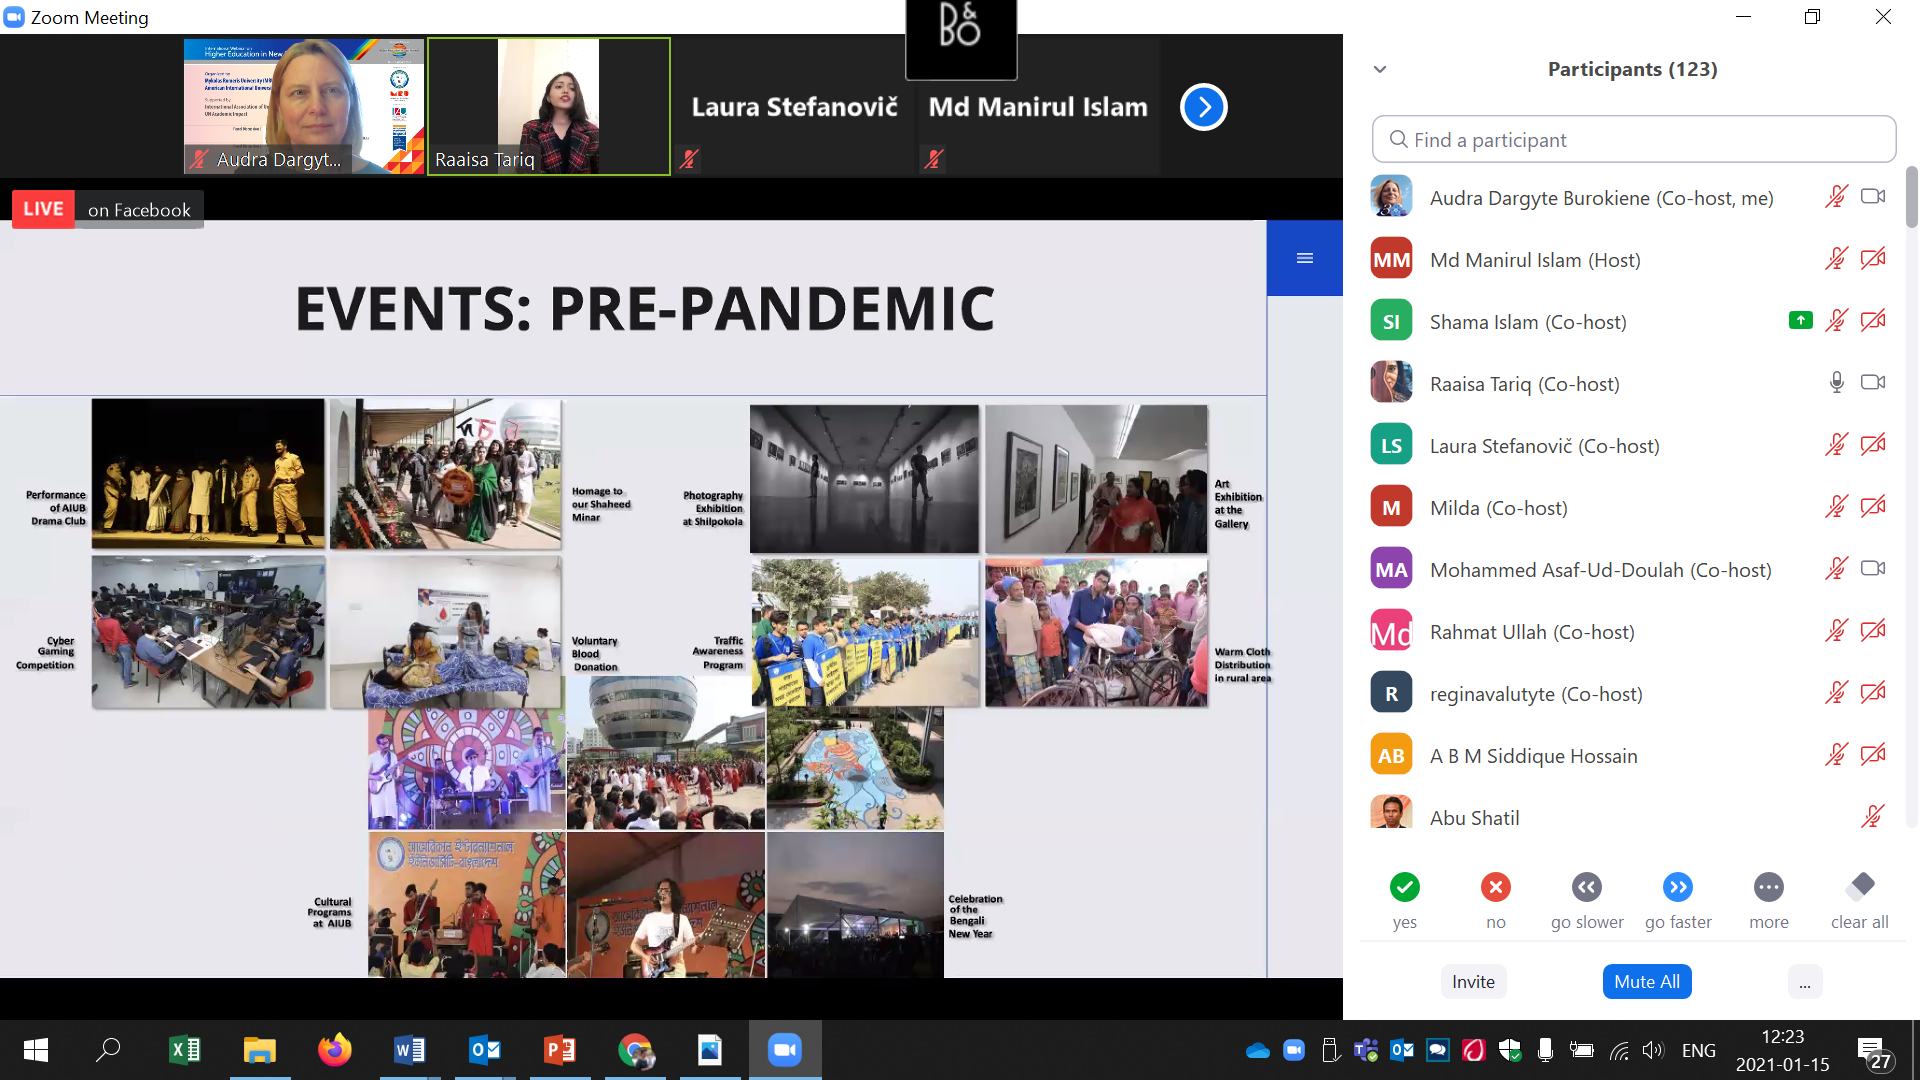This screenshot has height=1080, width=1920.
Task: Click the MM avatar for Md Manirul Islam
Action: coord(1391,259)
